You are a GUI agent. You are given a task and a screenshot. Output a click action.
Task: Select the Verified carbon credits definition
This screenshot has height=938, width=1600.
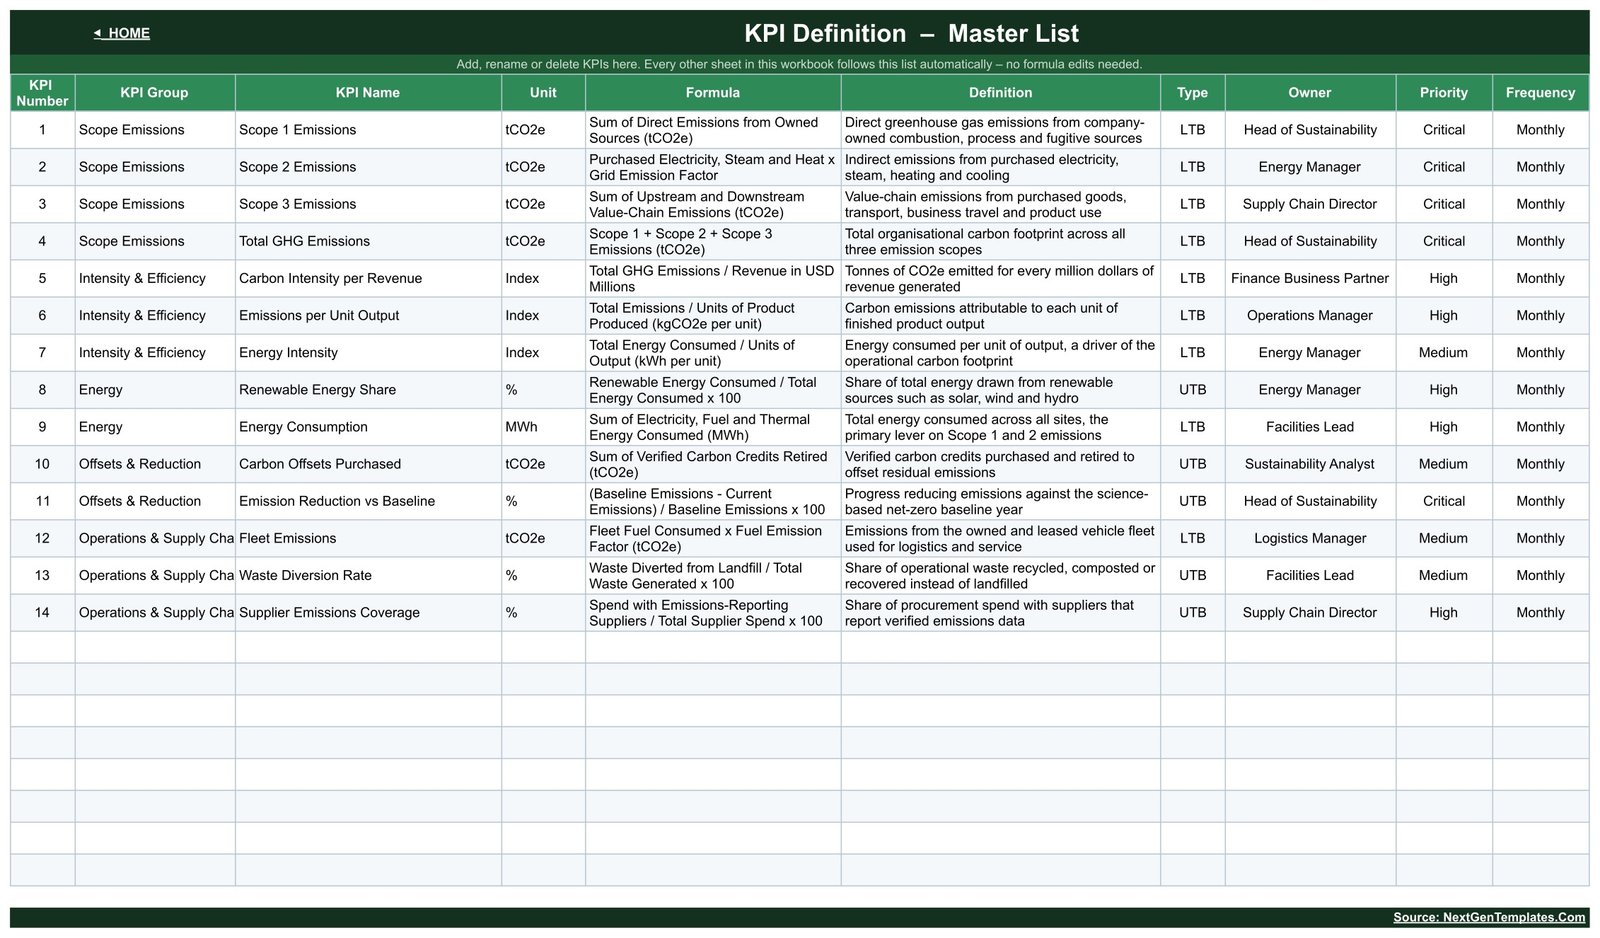pos(1000,464)
